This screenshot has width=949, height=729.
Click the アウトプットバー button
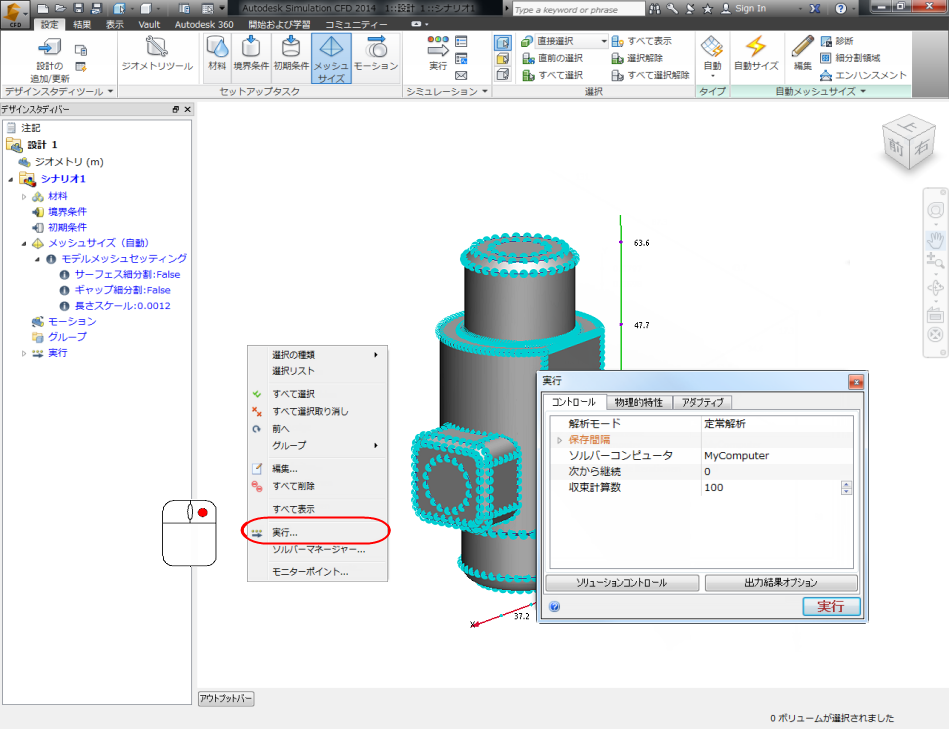(226, 698)
